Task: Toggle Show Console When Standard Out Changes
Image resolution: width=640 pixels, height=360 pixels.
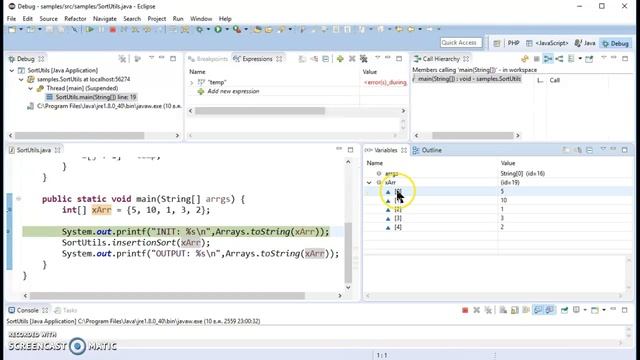Action: point(538,310)
